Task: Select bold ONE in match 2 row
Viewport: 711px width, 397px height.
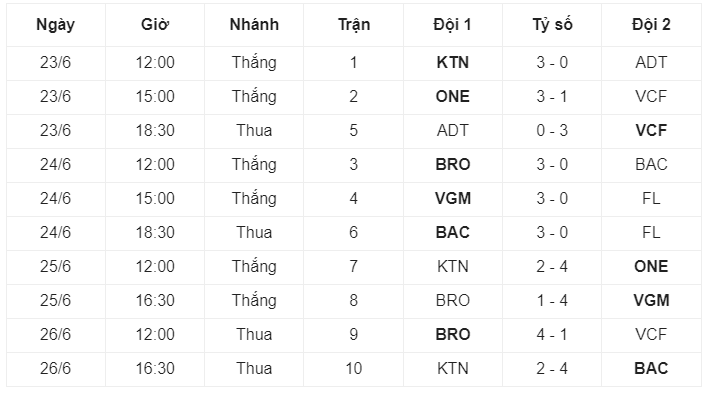Action: pos(453,97)
